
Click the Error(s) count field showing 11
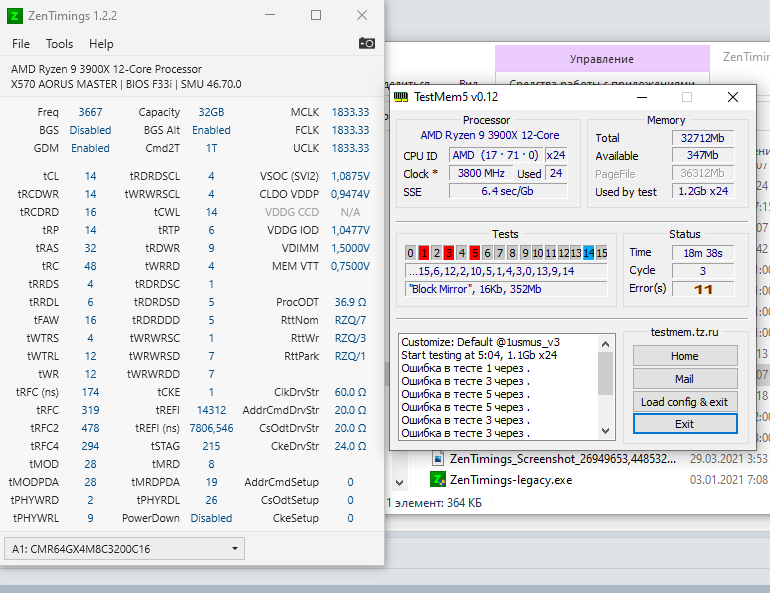point(703,289)
